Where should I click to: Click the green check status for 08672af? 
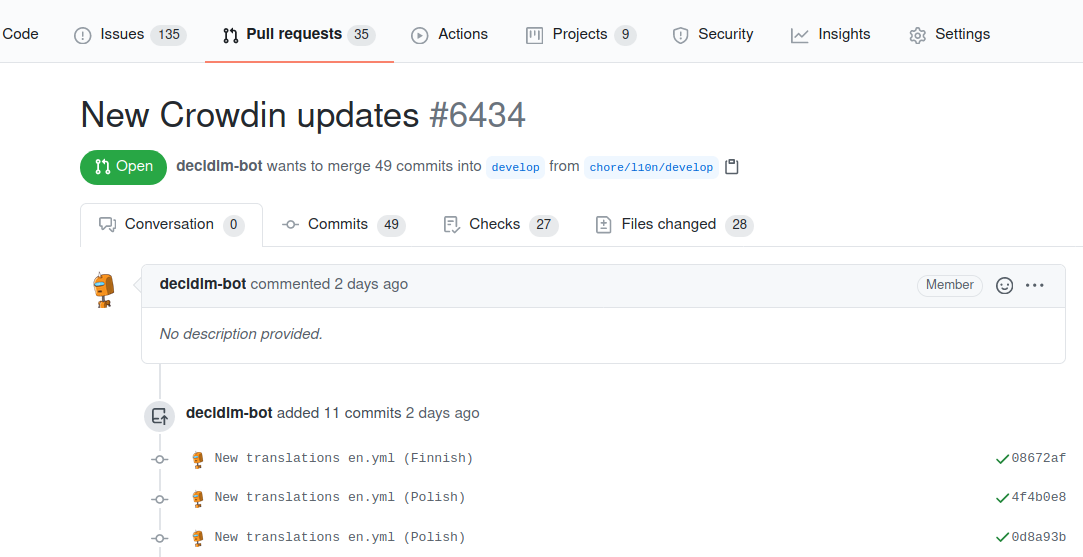point(1002,459)
